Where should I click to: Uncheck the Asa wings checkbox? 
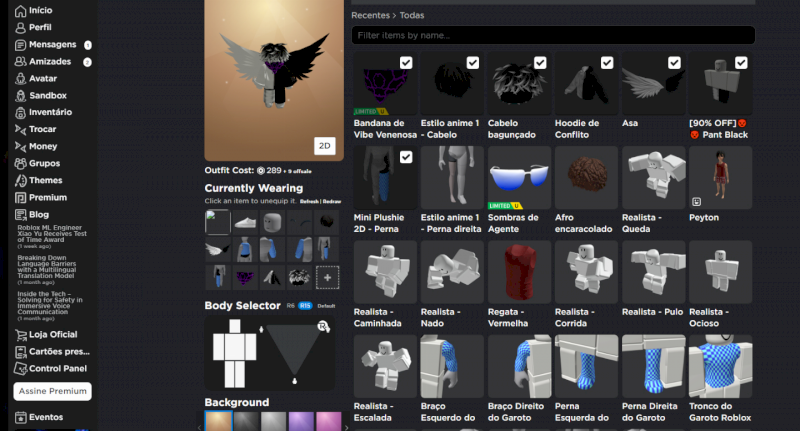tap(674, 63)
